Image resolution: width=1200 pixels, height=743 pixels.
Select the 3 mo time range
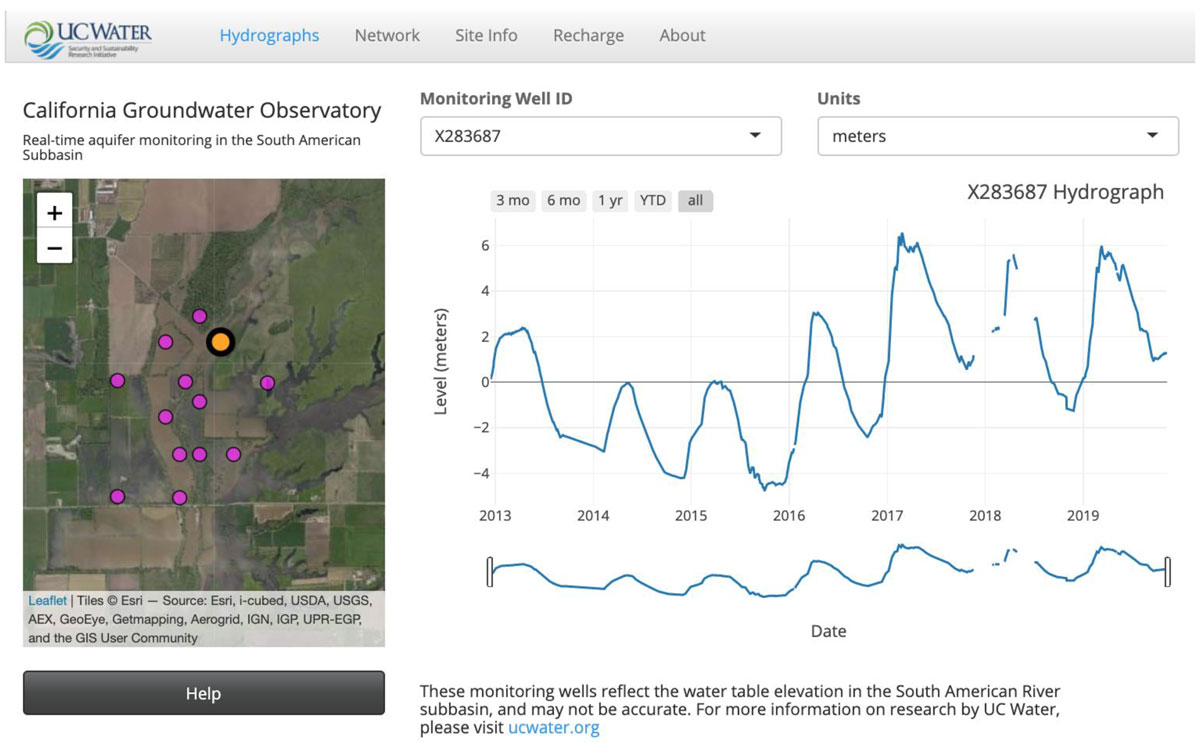pyautogui.click(x=512, y=200)
